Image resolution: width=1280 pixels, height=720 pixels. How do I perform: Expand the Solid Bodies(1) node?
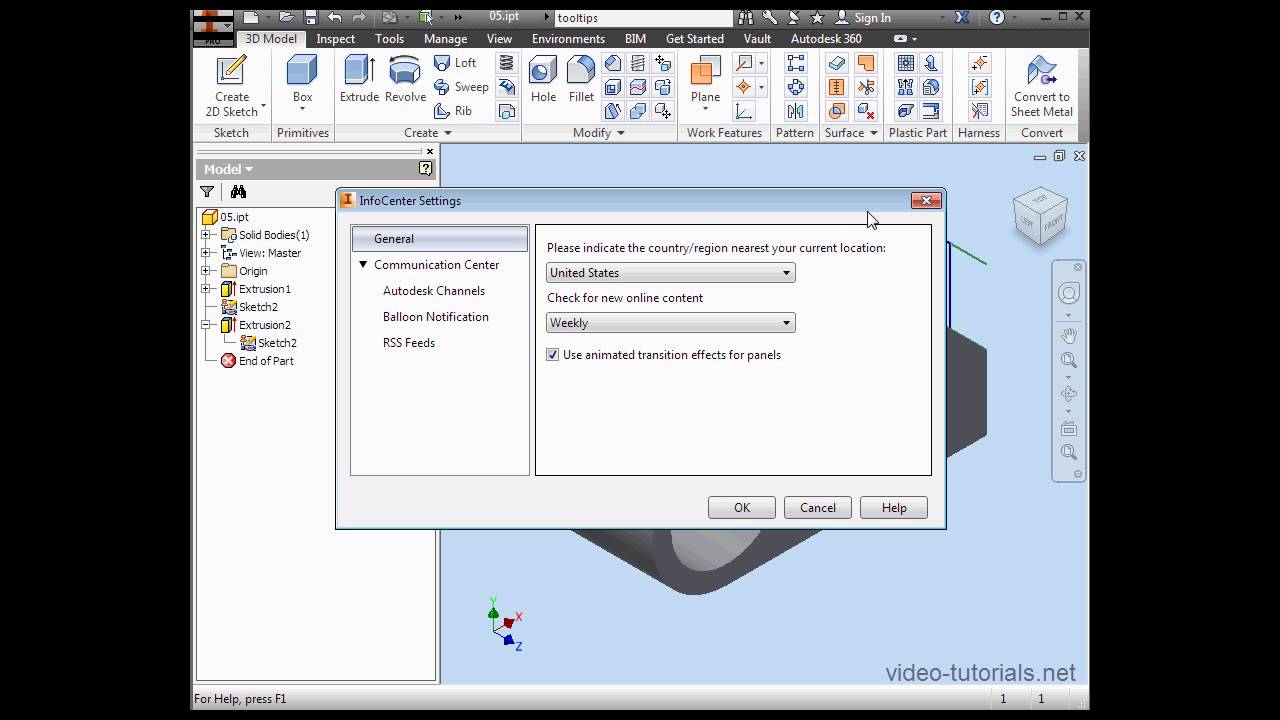point(206,235)
